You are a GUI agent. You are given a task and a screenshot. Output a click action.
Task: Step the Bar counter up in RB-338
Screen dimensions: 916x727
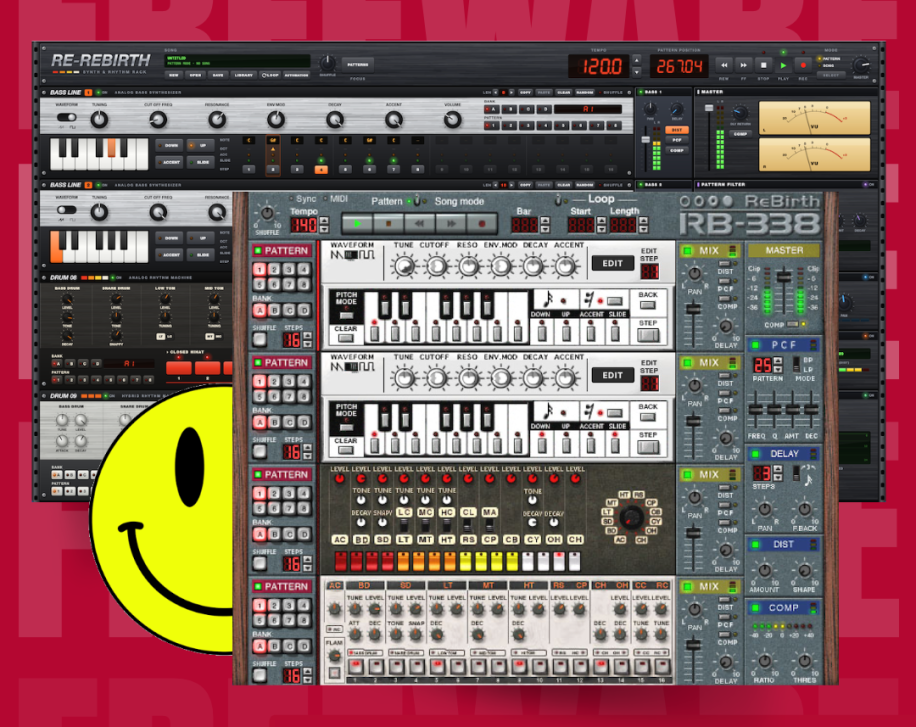(x=545, y=220)
